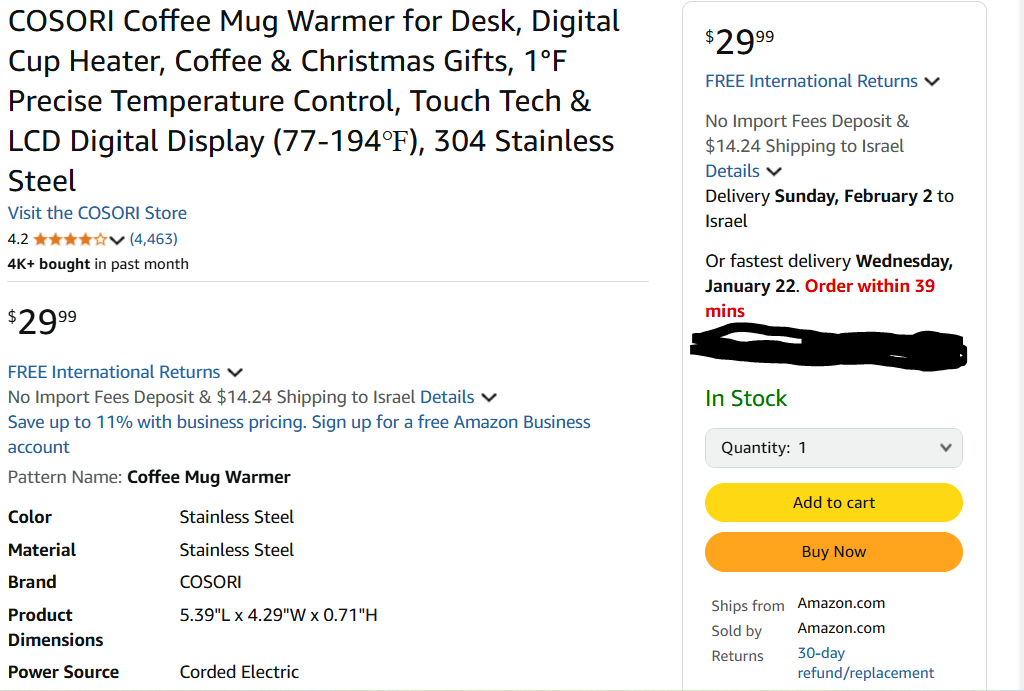Click the Sold by Amazon.com seller name

841,628
